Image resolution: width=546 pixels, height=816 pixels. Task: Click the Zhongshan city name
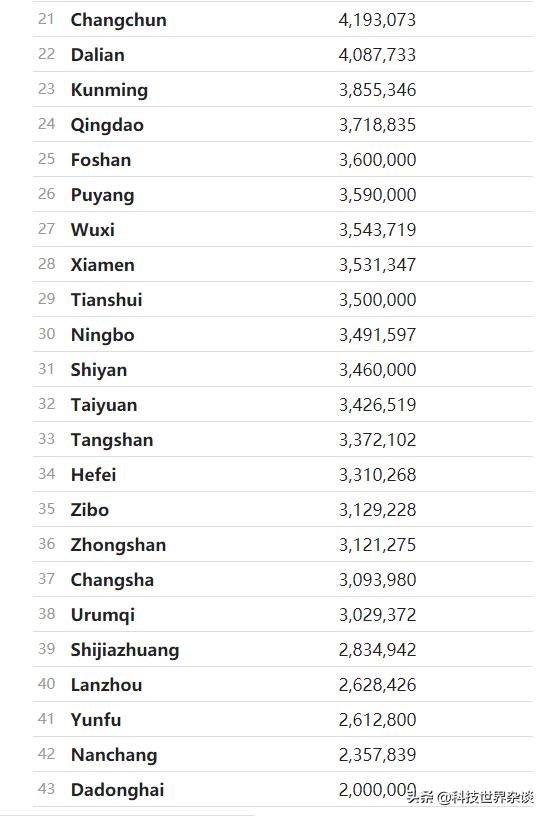click(119, 545)
